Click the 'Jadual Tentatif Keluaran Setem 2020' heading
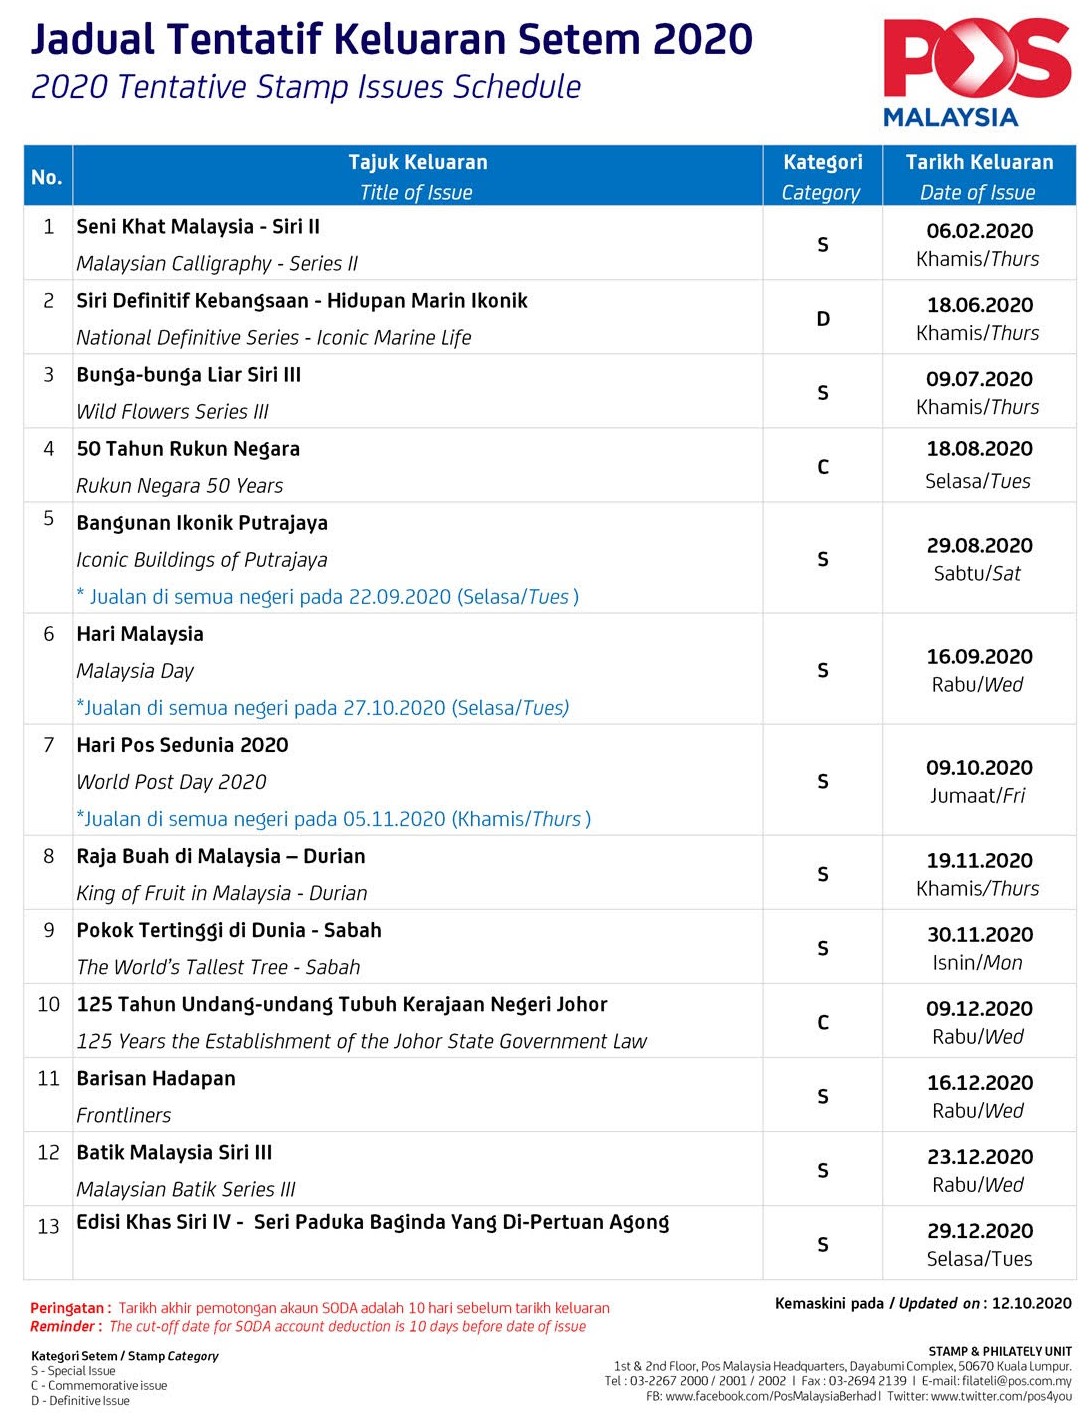The height and width of the screenshot is (1417, 1090). pyautogui.click(x=391, y=40)
